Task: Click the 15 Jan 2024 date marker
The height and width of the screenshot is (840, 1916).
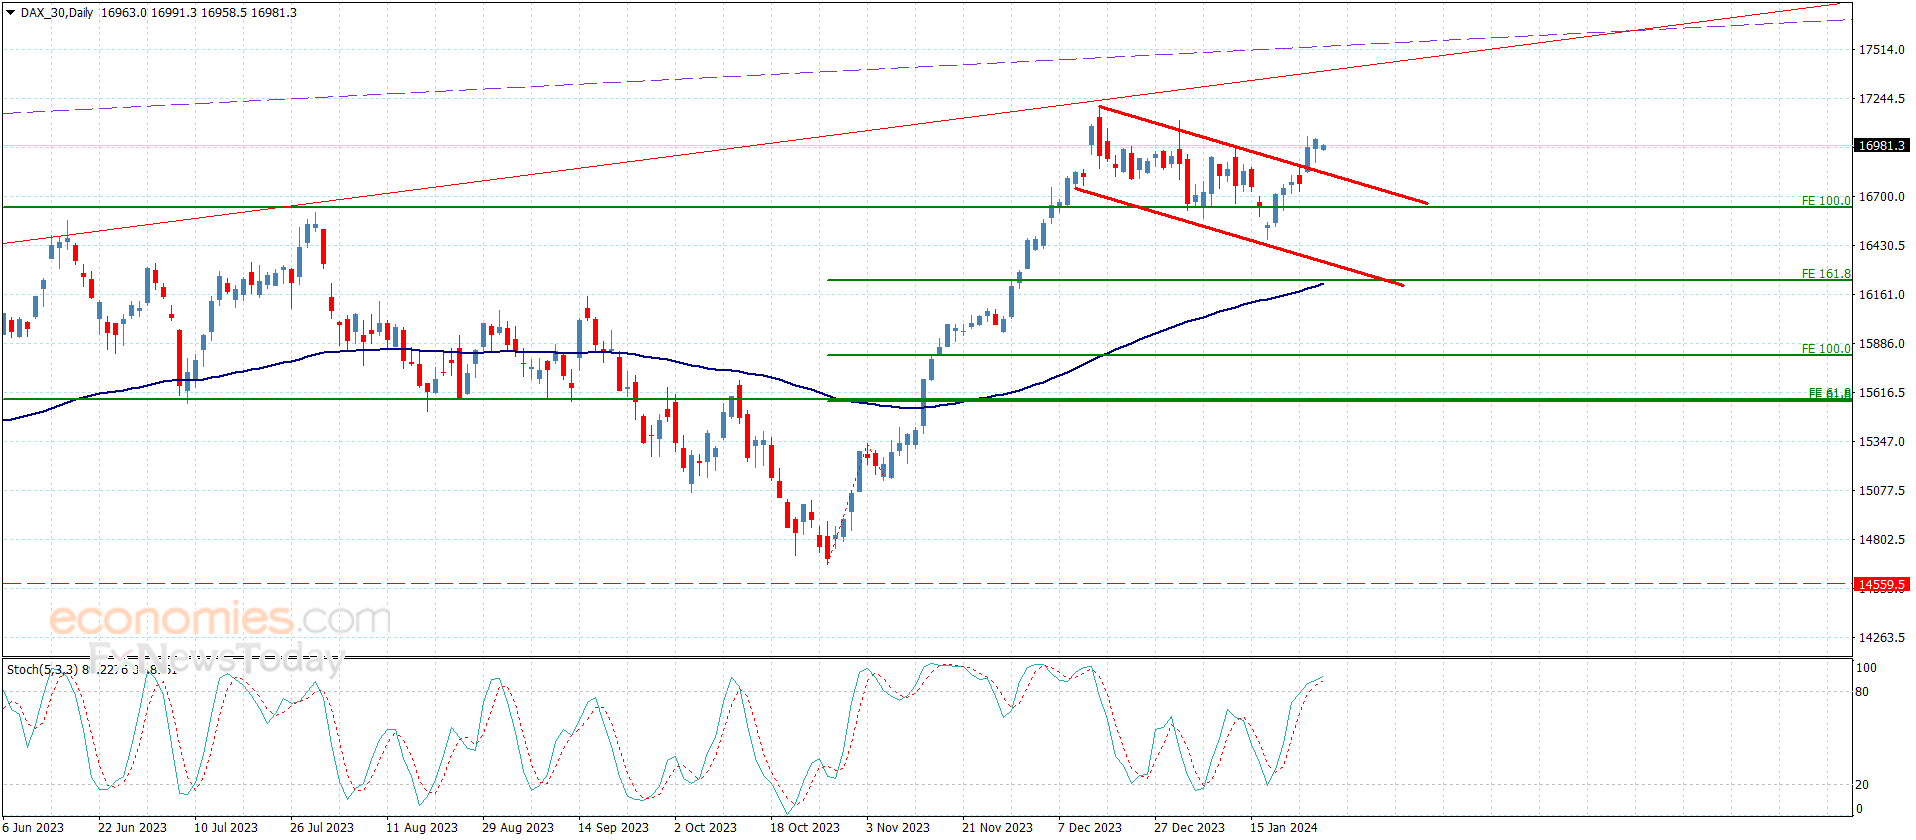Action: click(x=1284, y=827)
